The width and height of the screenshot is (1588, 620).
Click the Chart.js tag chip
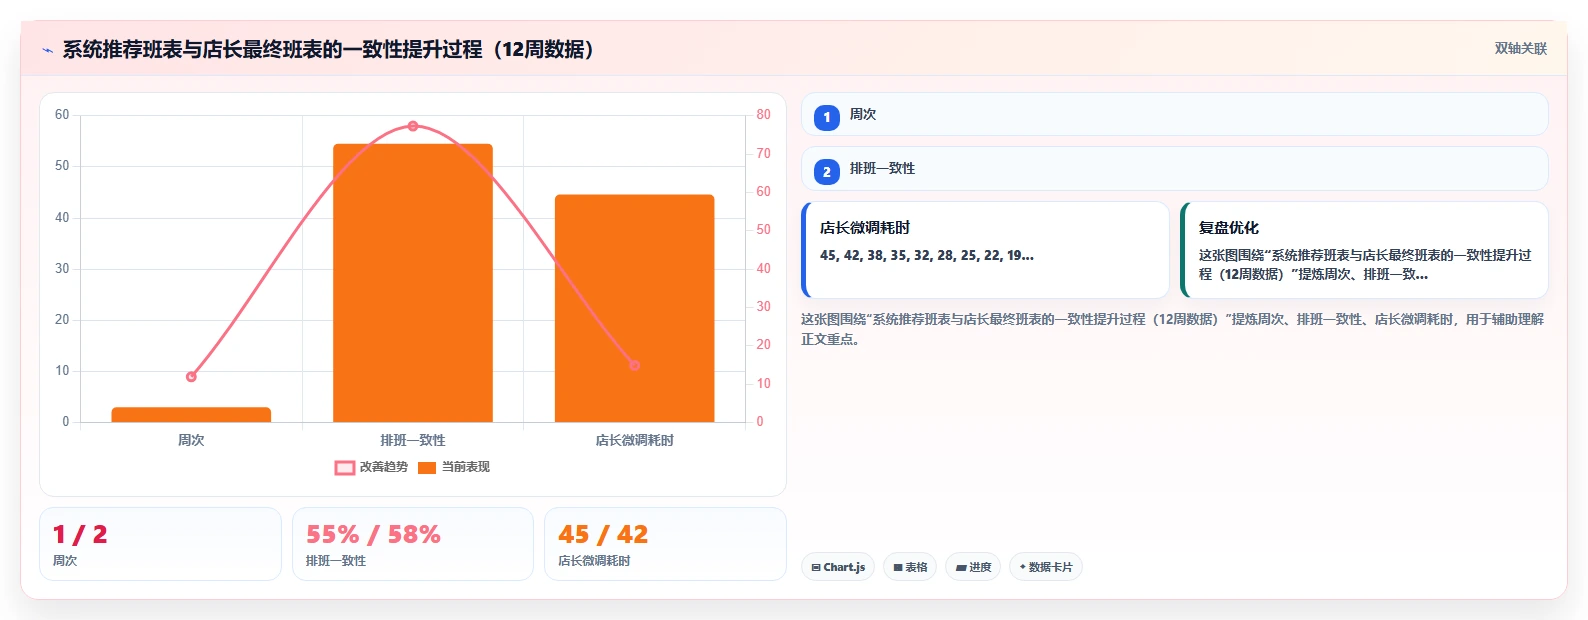tap(838, 567)
